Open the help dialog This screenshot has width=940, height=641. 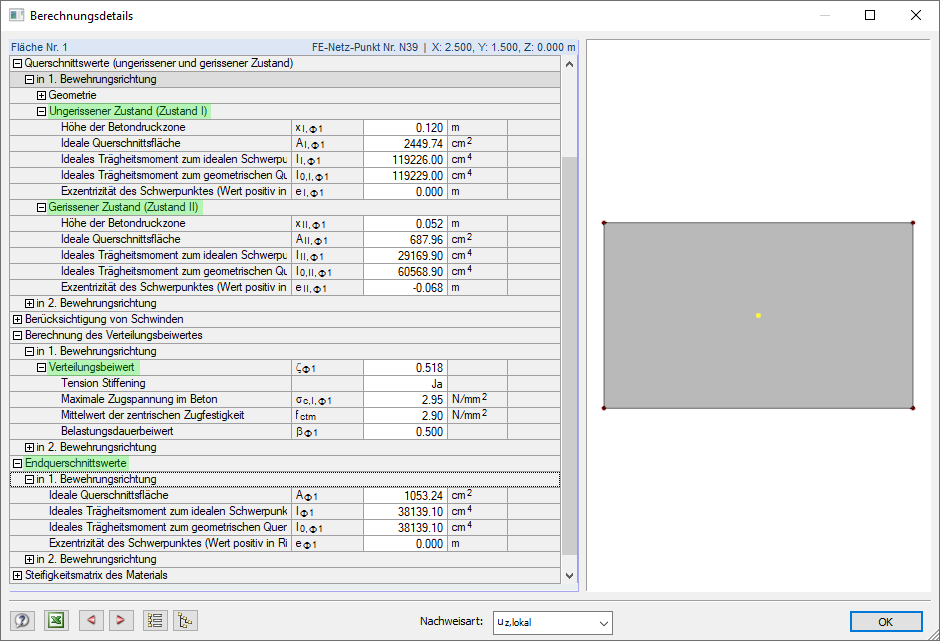22,620
